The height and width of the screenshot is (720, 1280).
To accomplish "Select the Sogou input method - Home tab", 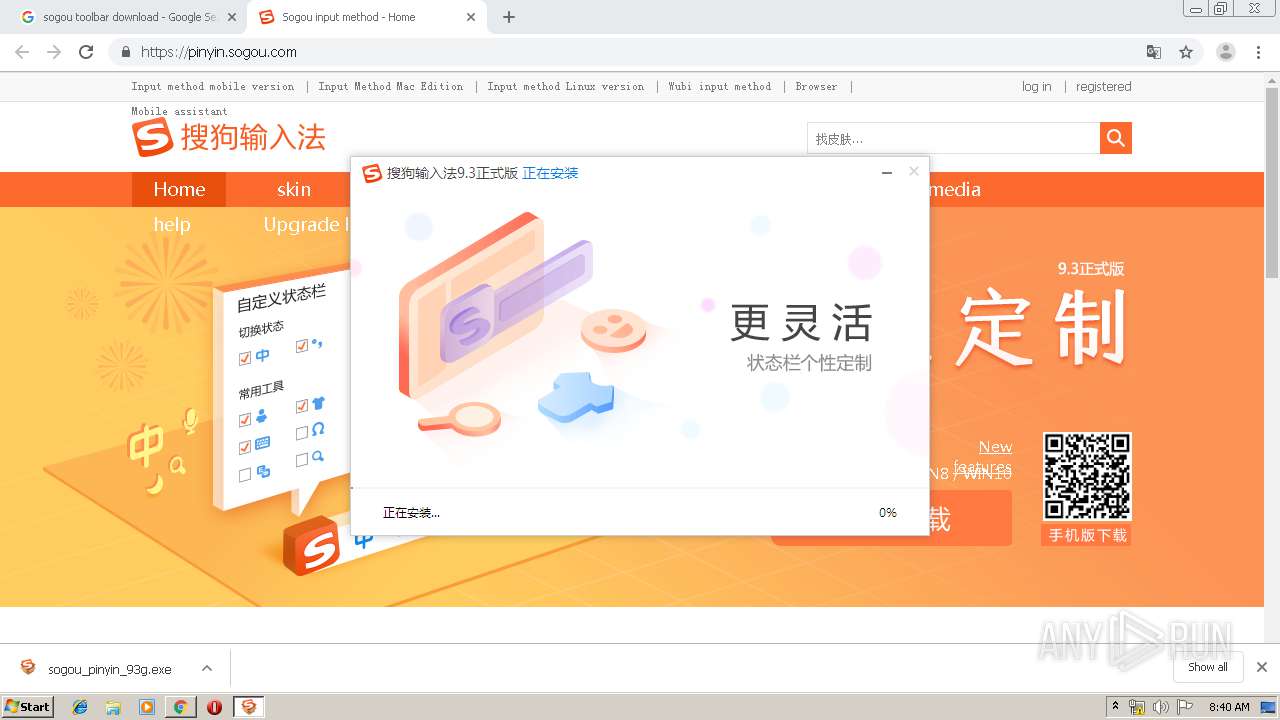I will (365, 17).
